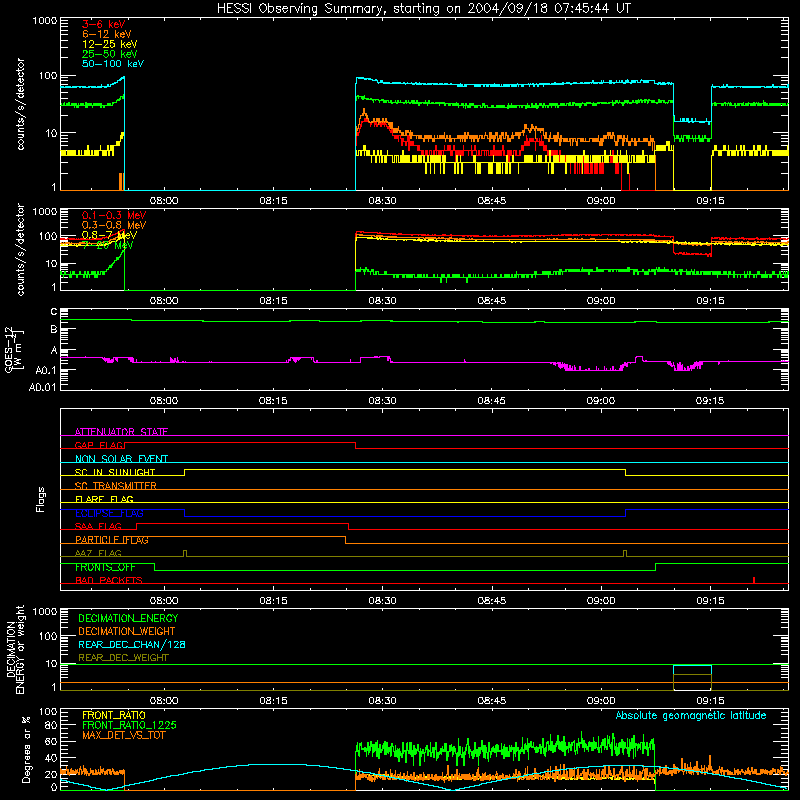800x800 pixels.
Task: Select the AAZ_FLAG label
Action: 98,553
